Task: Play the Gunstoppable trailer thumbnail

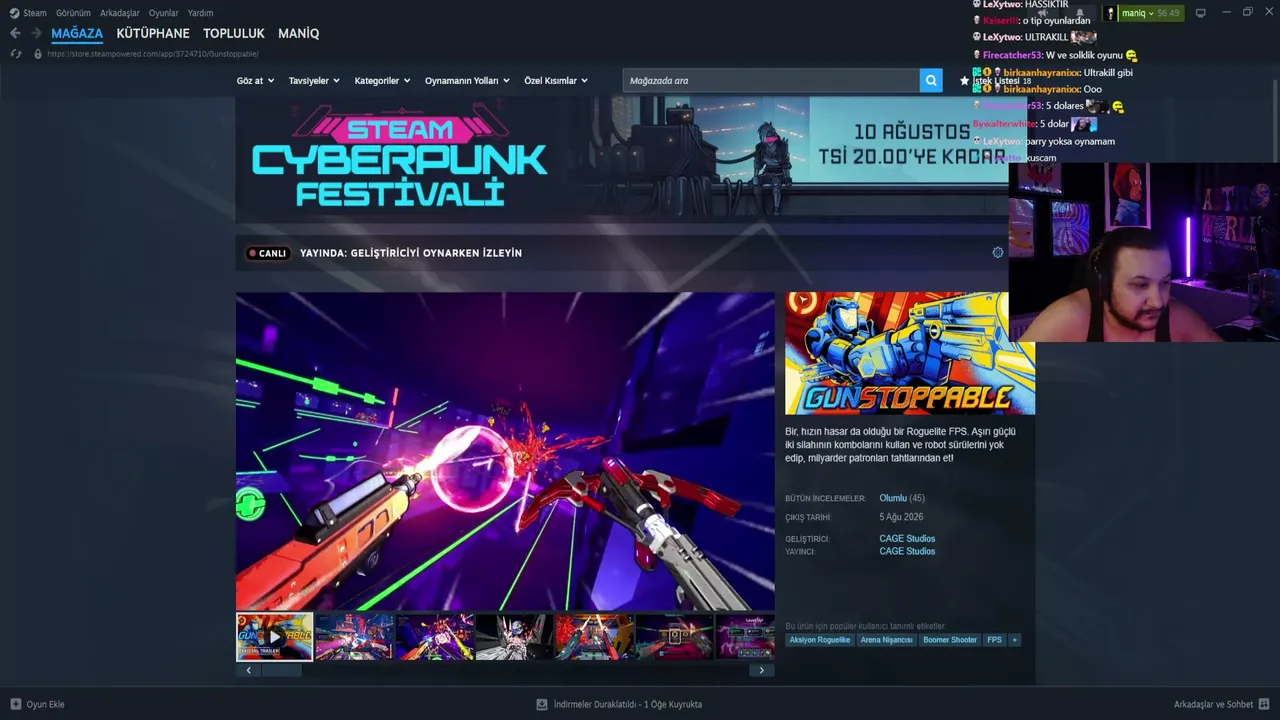Action: pos(274,637)
